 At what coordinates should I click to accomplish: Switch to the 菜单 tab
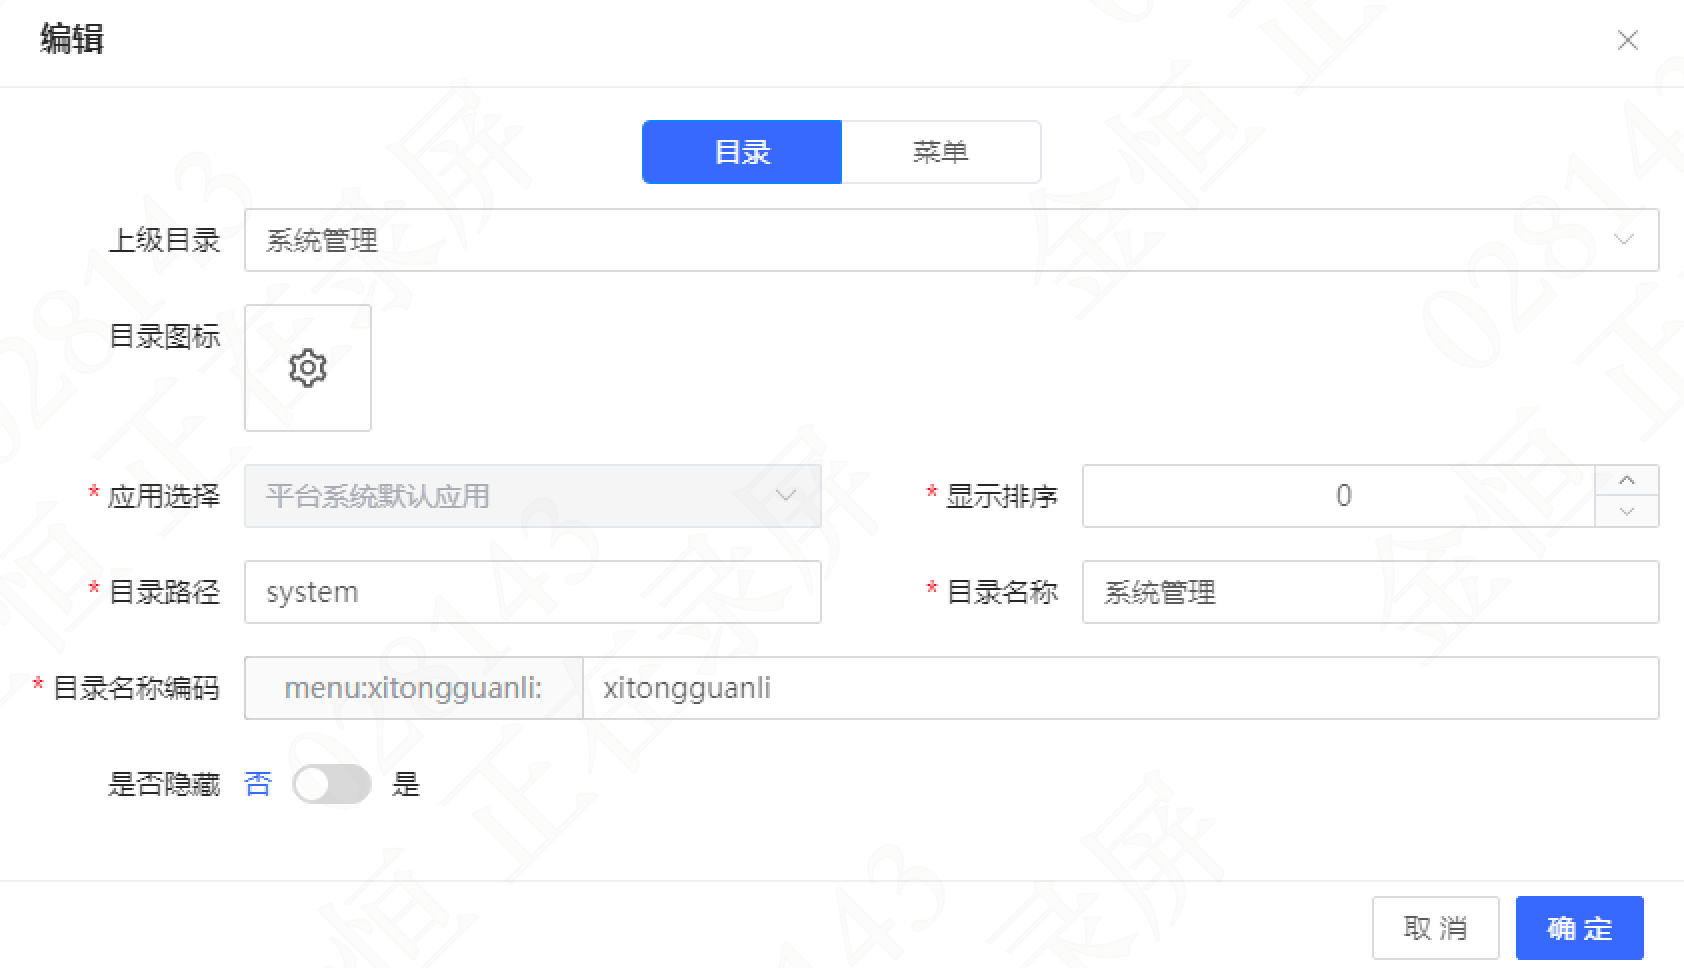(941, 152)
